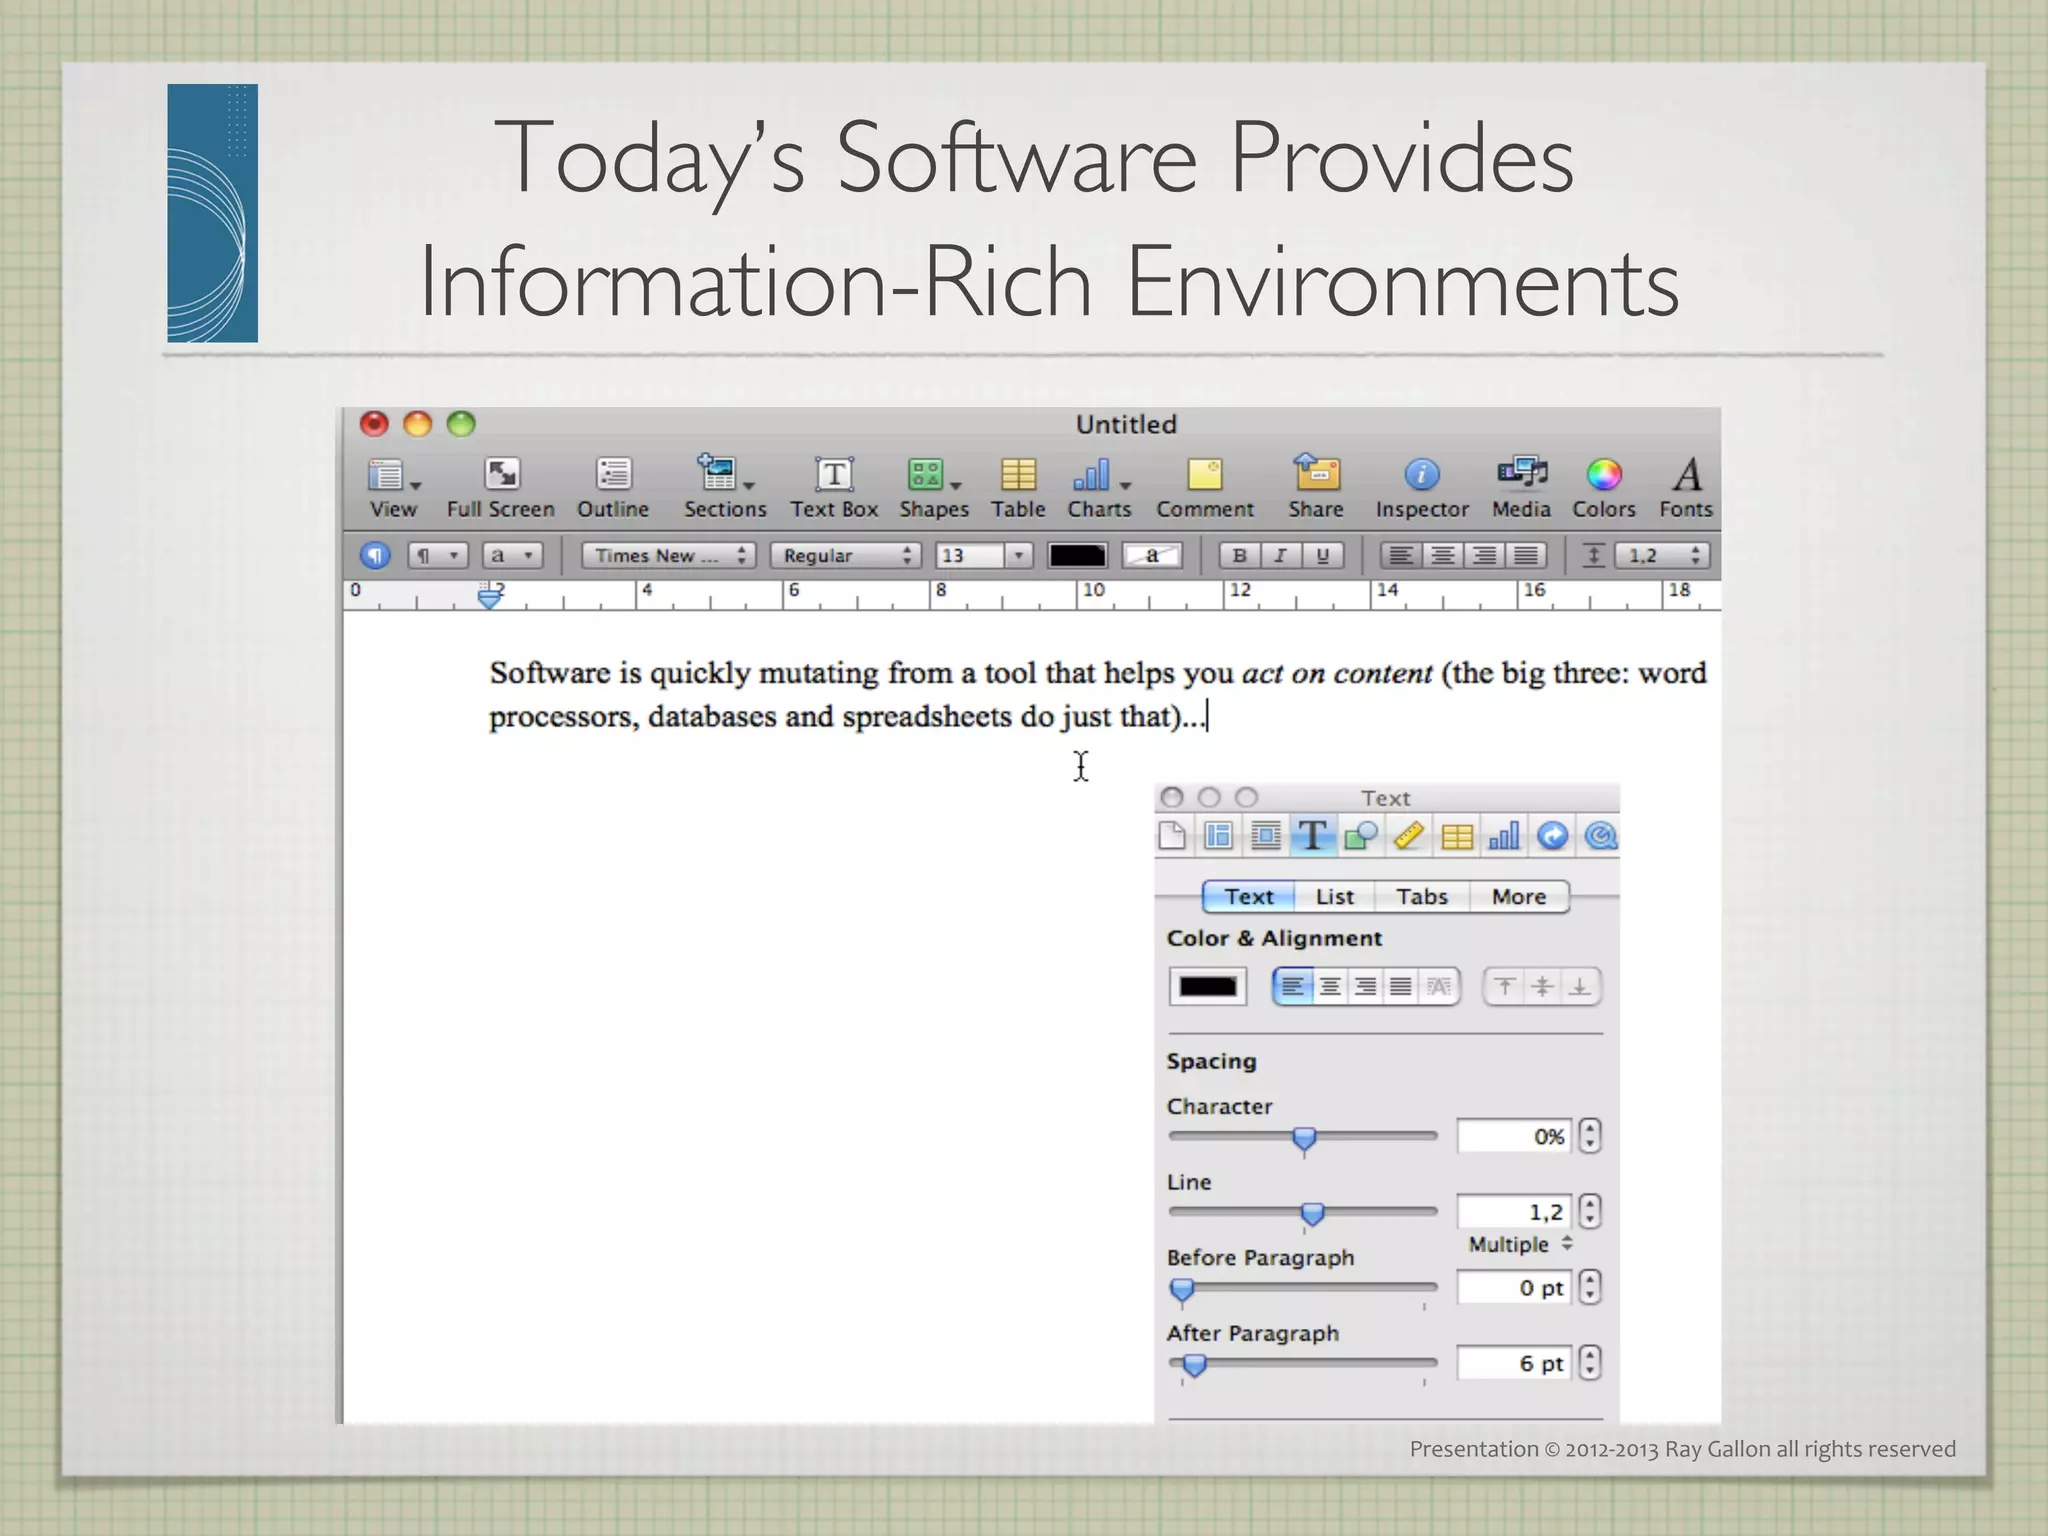Align text to middle vertically in Inspector

tap(1542, 987)
